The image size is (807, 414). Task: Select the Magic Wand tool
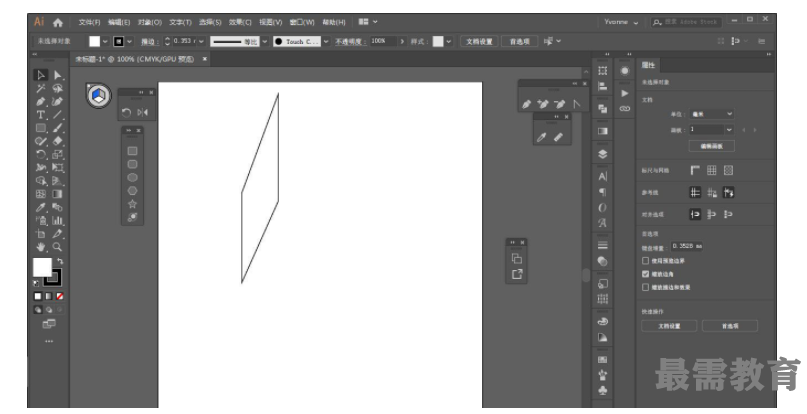coord(41,89)
